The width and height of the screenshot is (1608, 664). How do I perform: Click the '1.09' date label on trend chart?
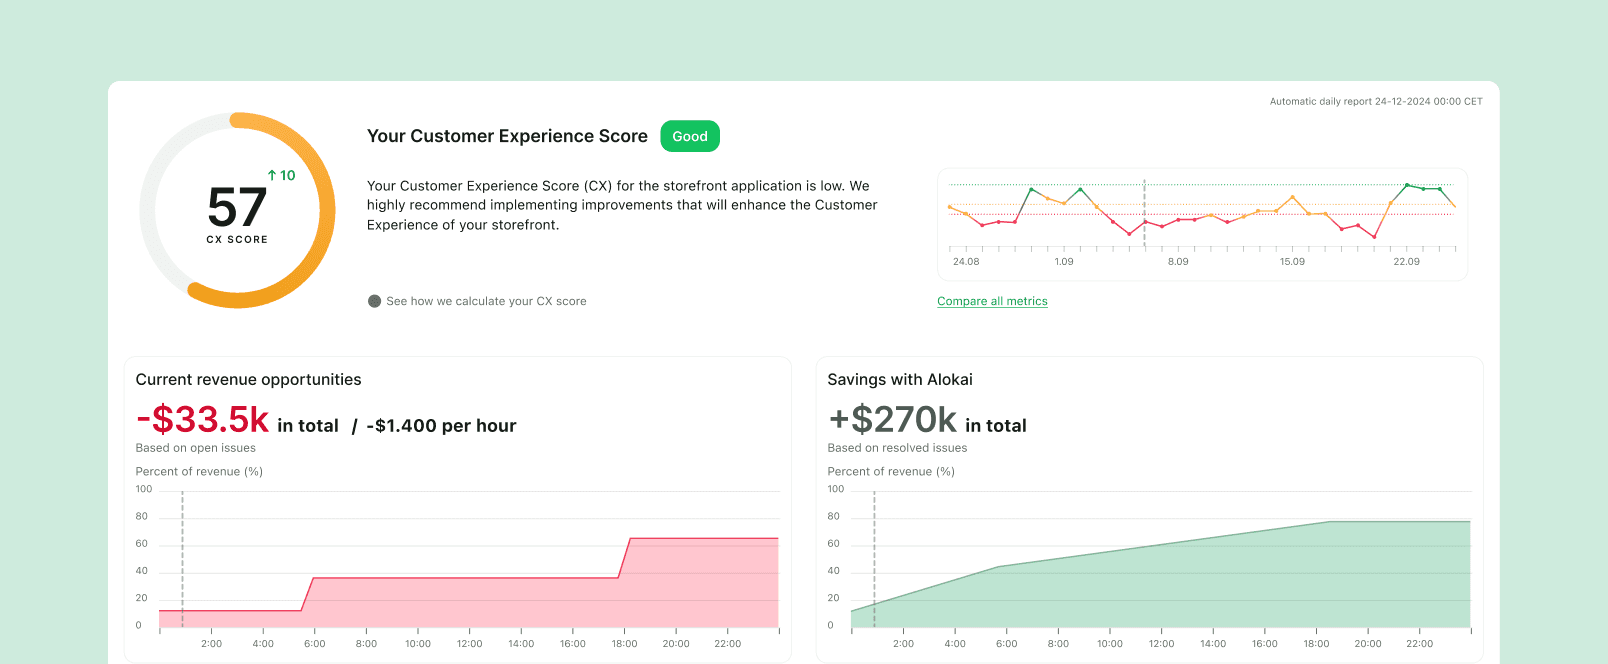tap(1064, 262)
